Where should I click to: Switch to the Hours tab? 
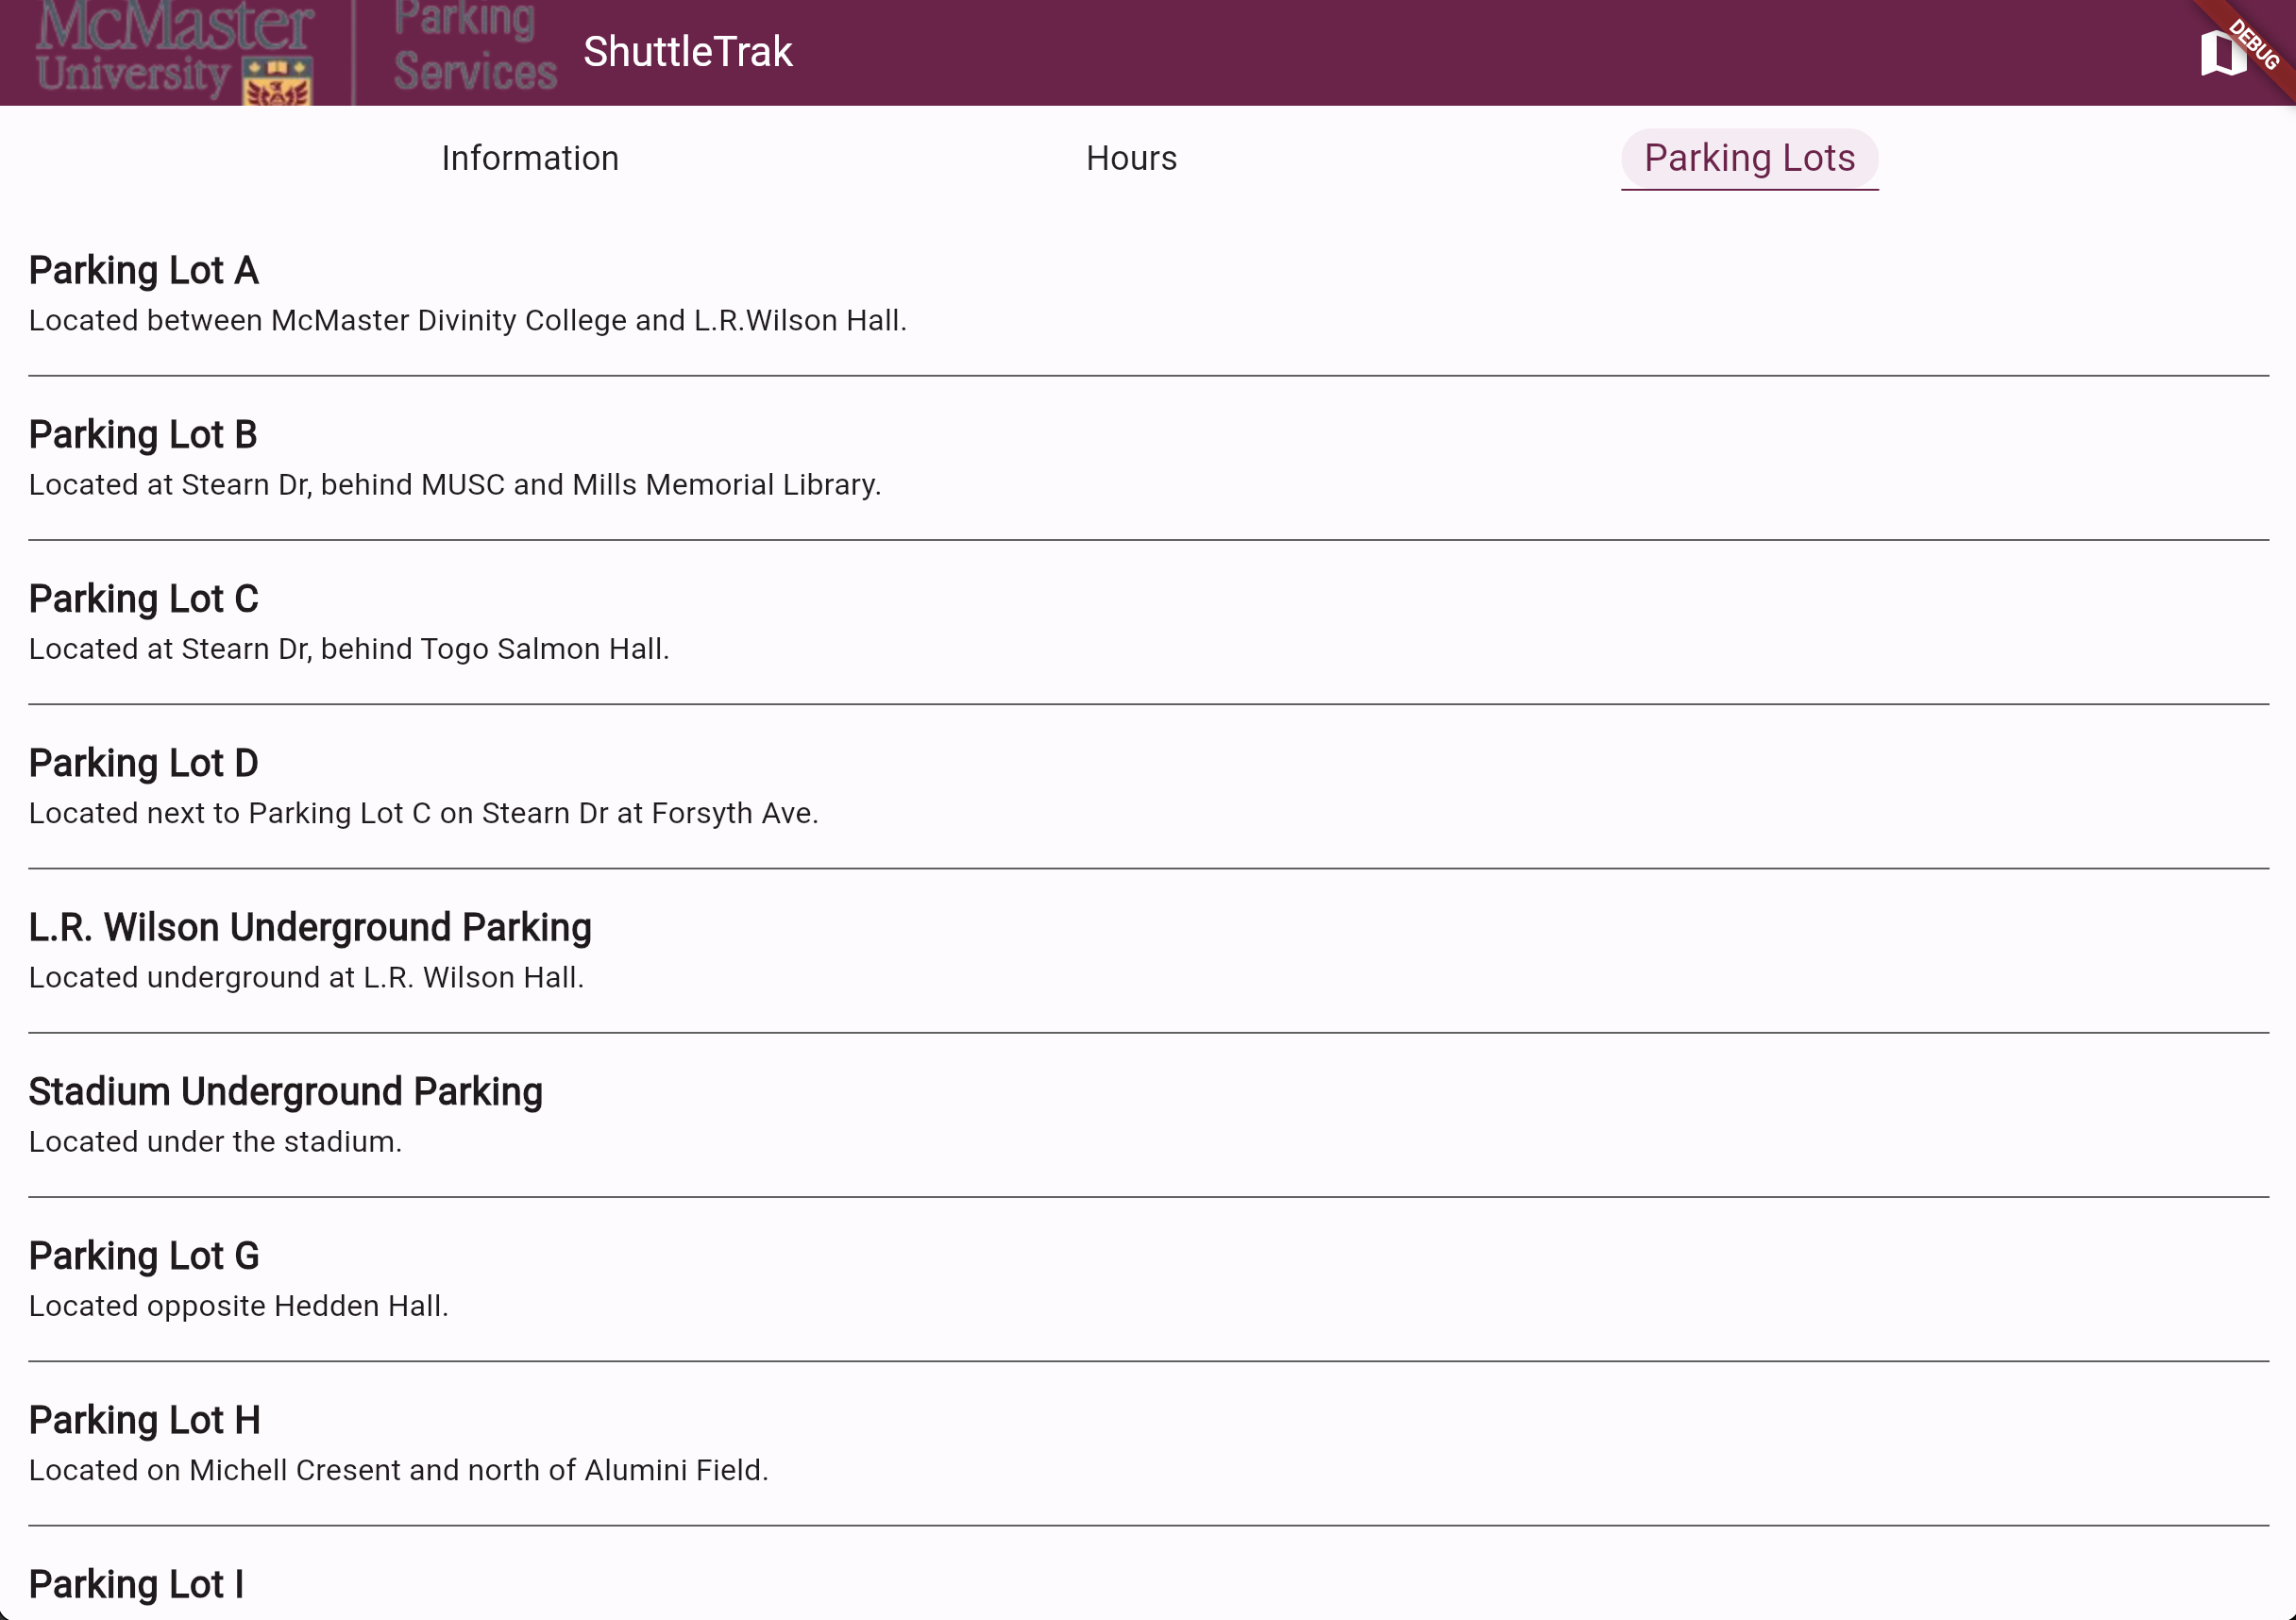(x=1131, y=158)
